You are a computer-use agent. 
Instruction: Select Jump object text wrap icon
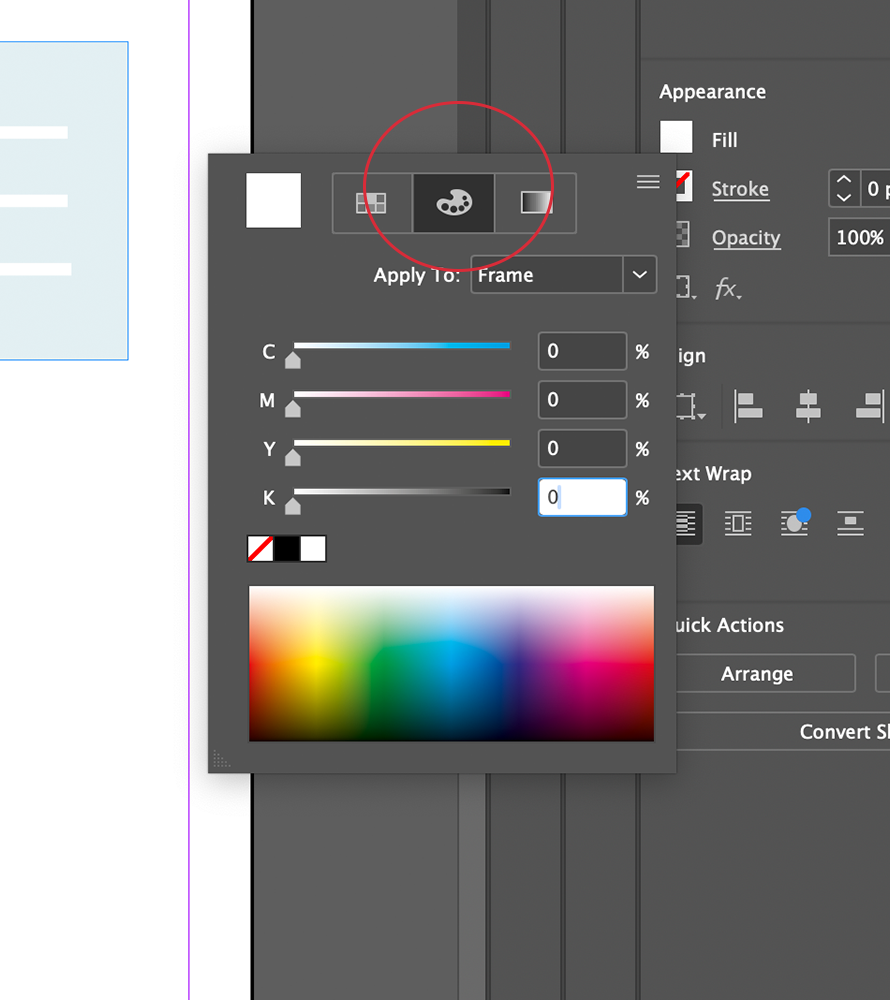[850, 524]
